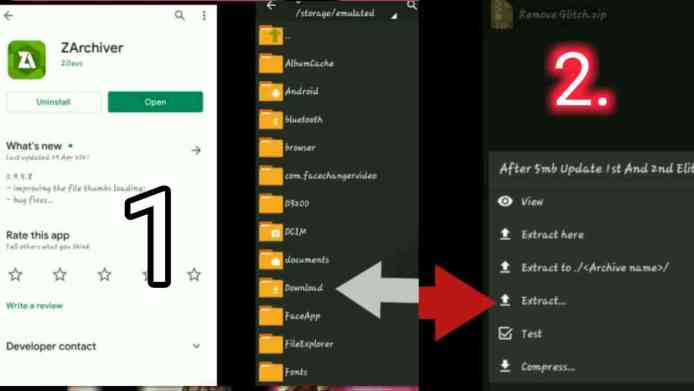Click the Write a review link
The height and width of the screenshot is (391, 694).
coord(35,306)
